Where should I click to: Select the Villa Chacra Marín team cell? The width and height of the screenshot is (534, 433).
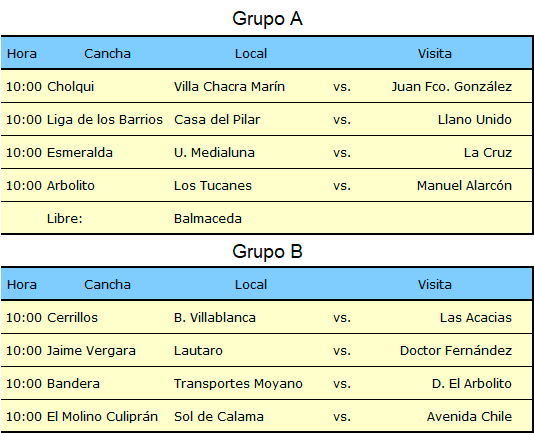coord(229,87)
